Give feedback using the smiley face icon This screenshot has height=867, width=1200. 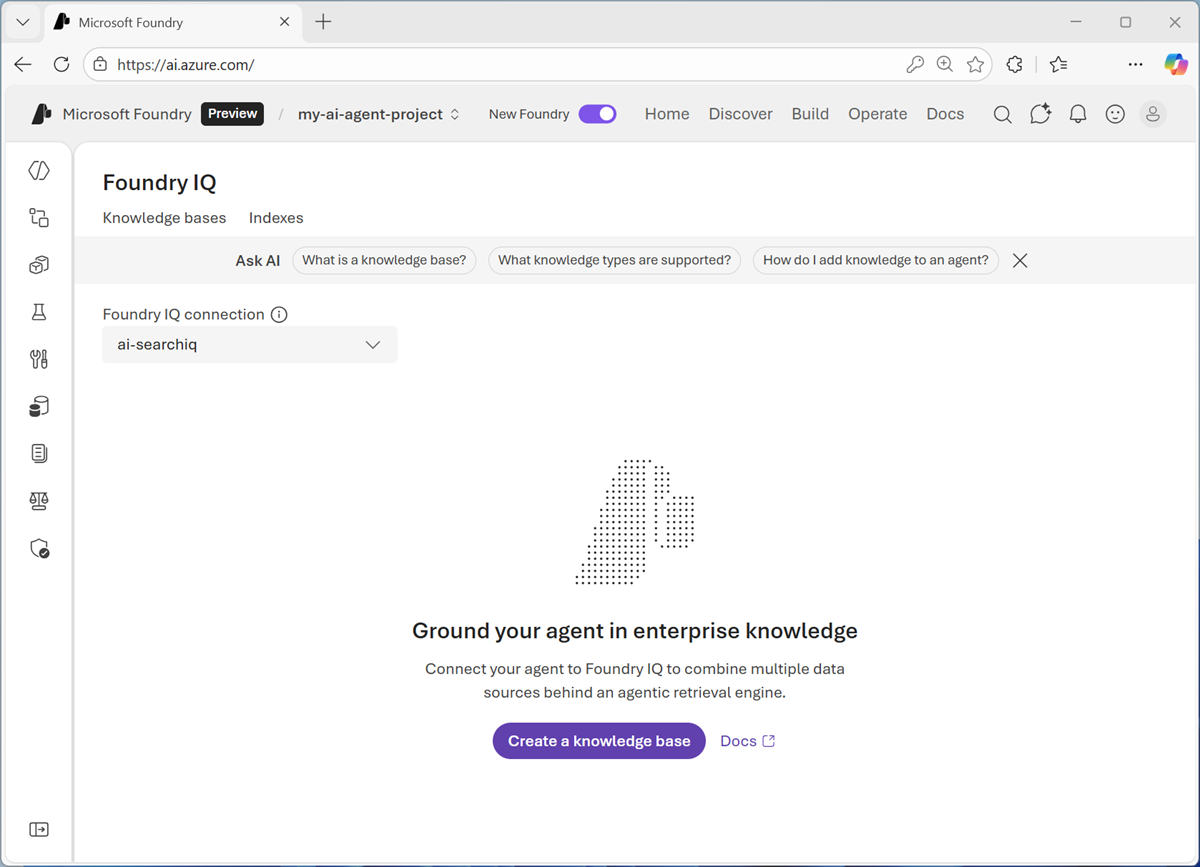[x=1115, y=114]
